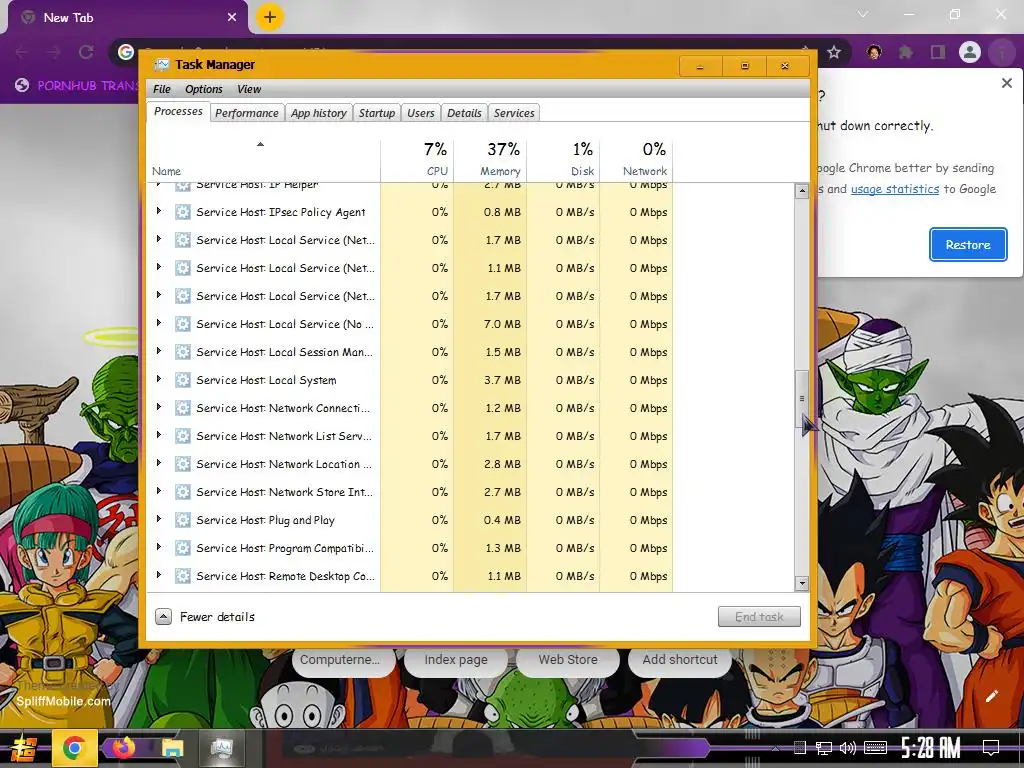Click gear icon of Local System service
Viewport: 1024px width, 768px height.
[x=183, y=380]
